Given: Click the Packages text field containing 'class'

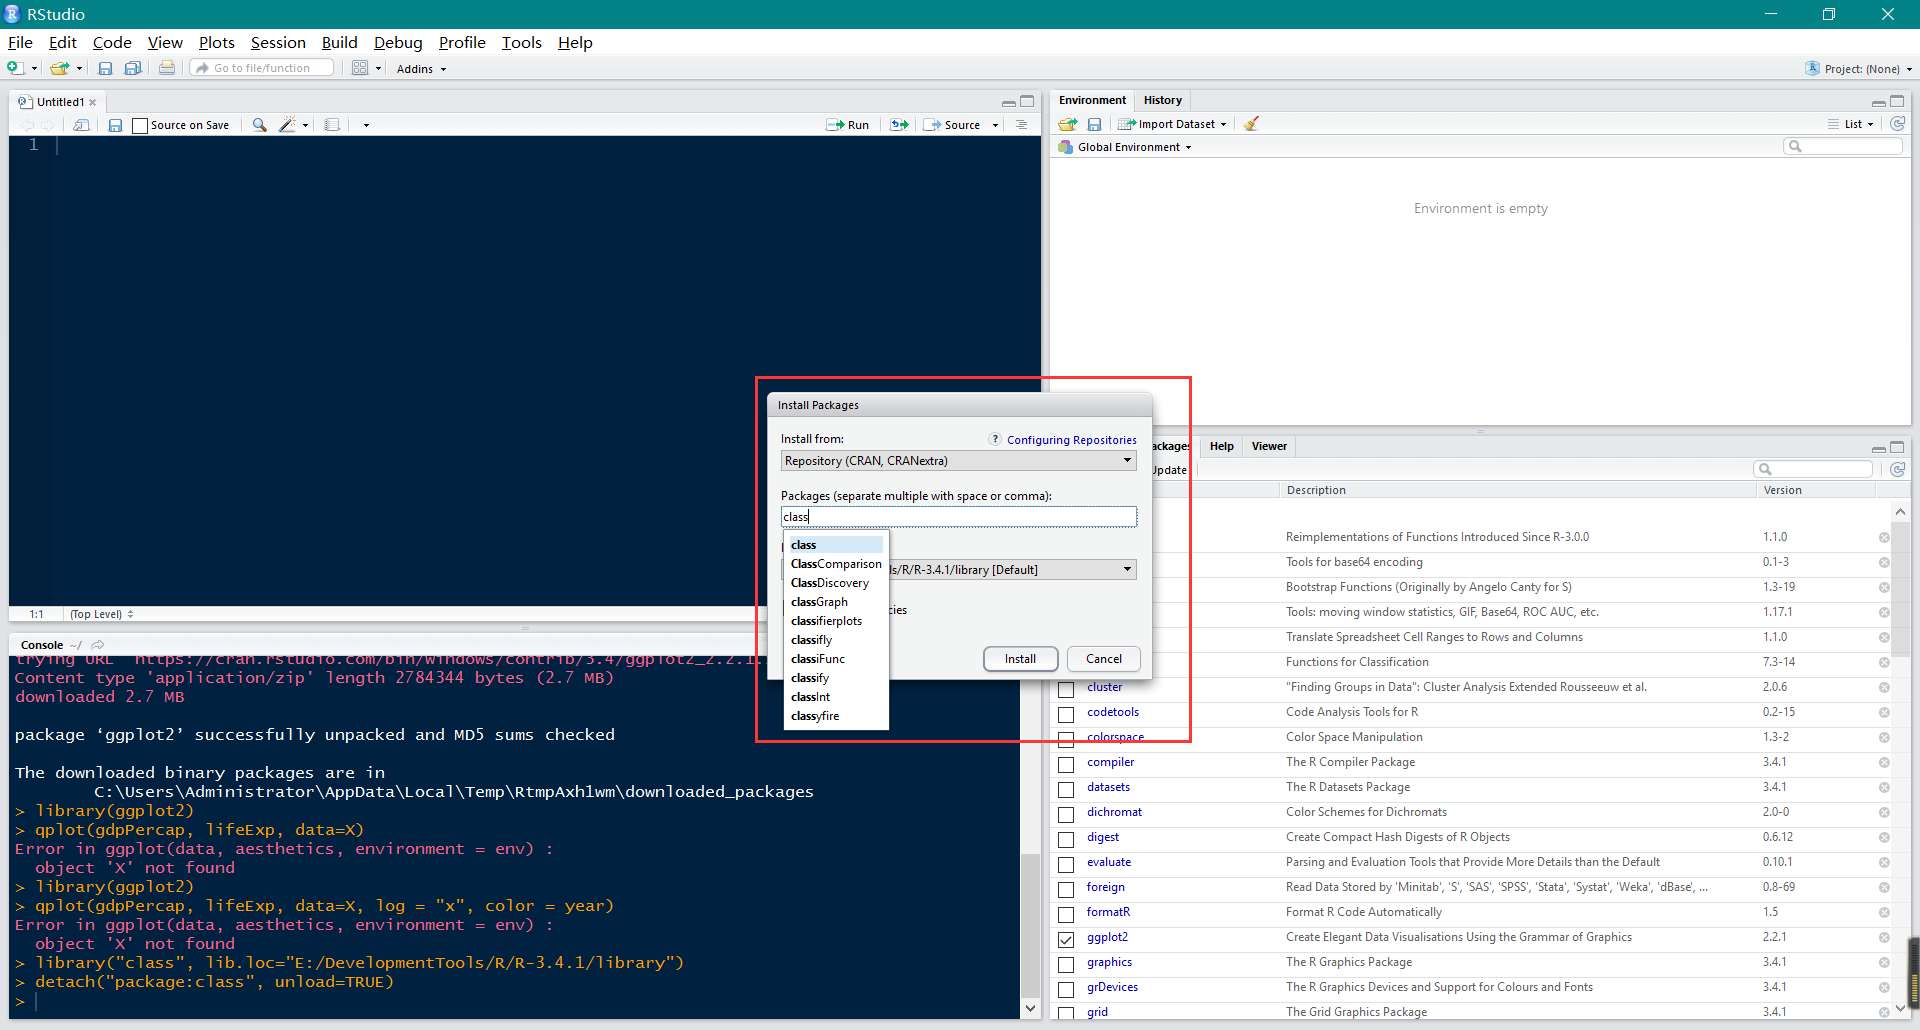Looking at the screenshot, I should 958,517.
